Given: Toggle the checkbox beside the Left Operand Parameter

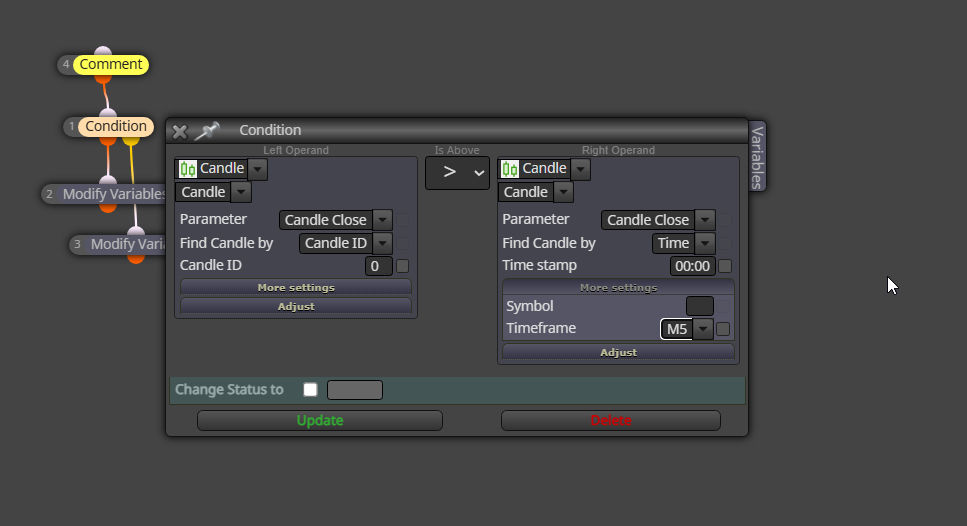Looking at the screenshot, I should click(403, 220).
